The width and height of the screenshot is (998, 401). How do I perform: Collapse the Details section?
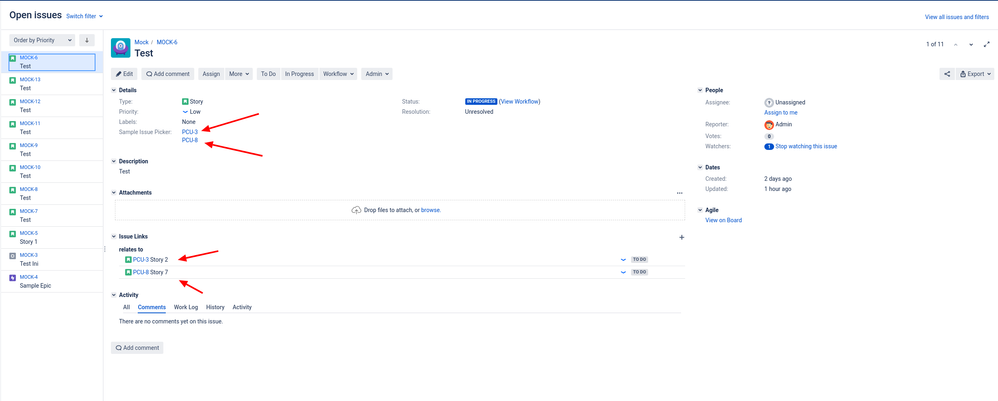(x=114, y=90)
